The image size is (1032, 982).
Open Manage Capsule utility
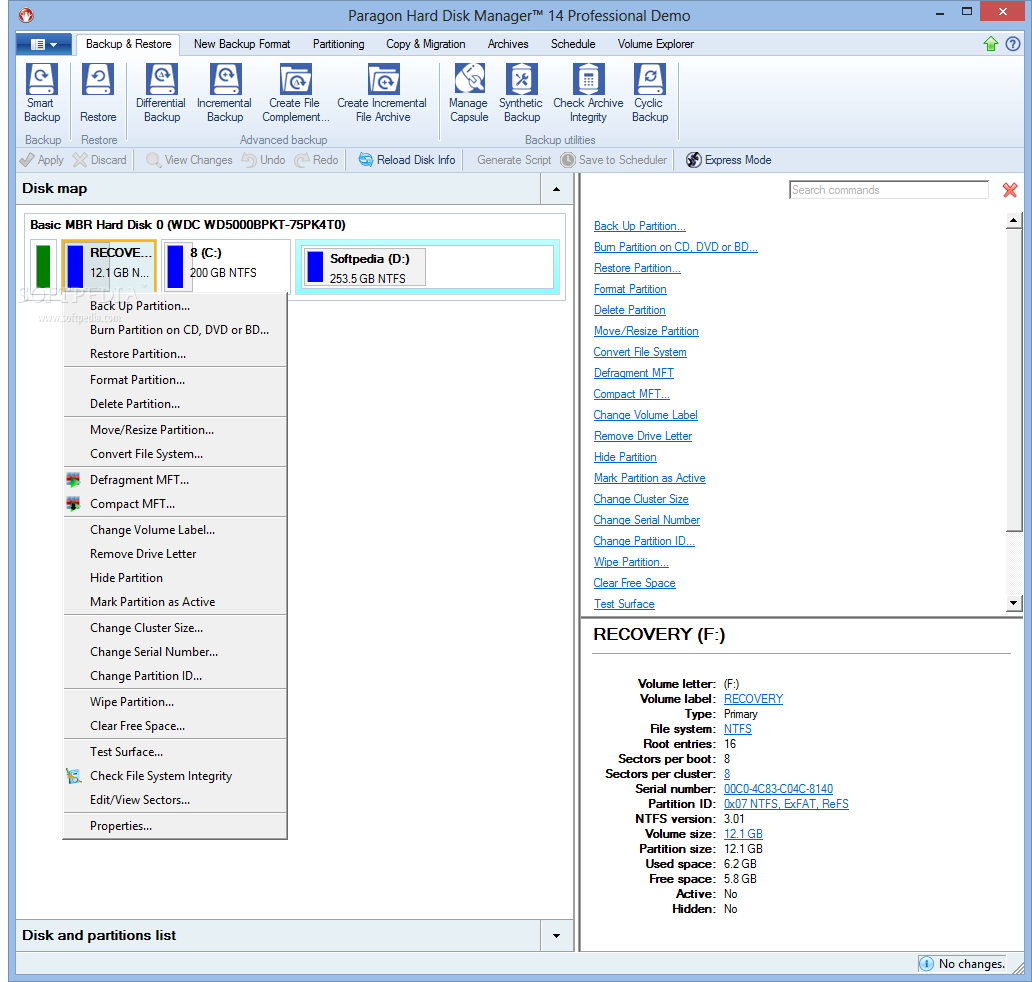point(469,93)
